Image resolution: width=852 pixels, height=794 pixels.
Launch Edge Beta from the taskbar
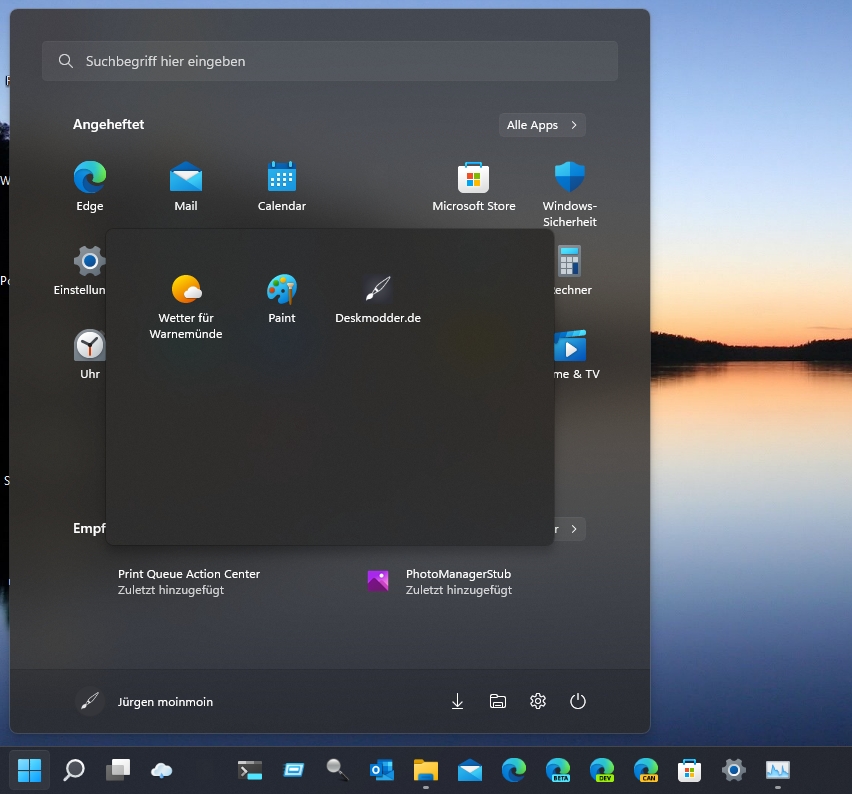click(558, 770)
